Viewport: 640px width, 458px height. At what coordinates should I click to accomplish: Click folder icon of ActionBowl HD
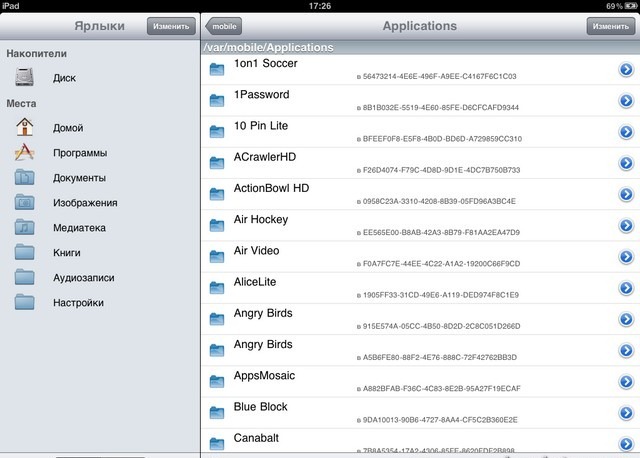tap(217, 194)
